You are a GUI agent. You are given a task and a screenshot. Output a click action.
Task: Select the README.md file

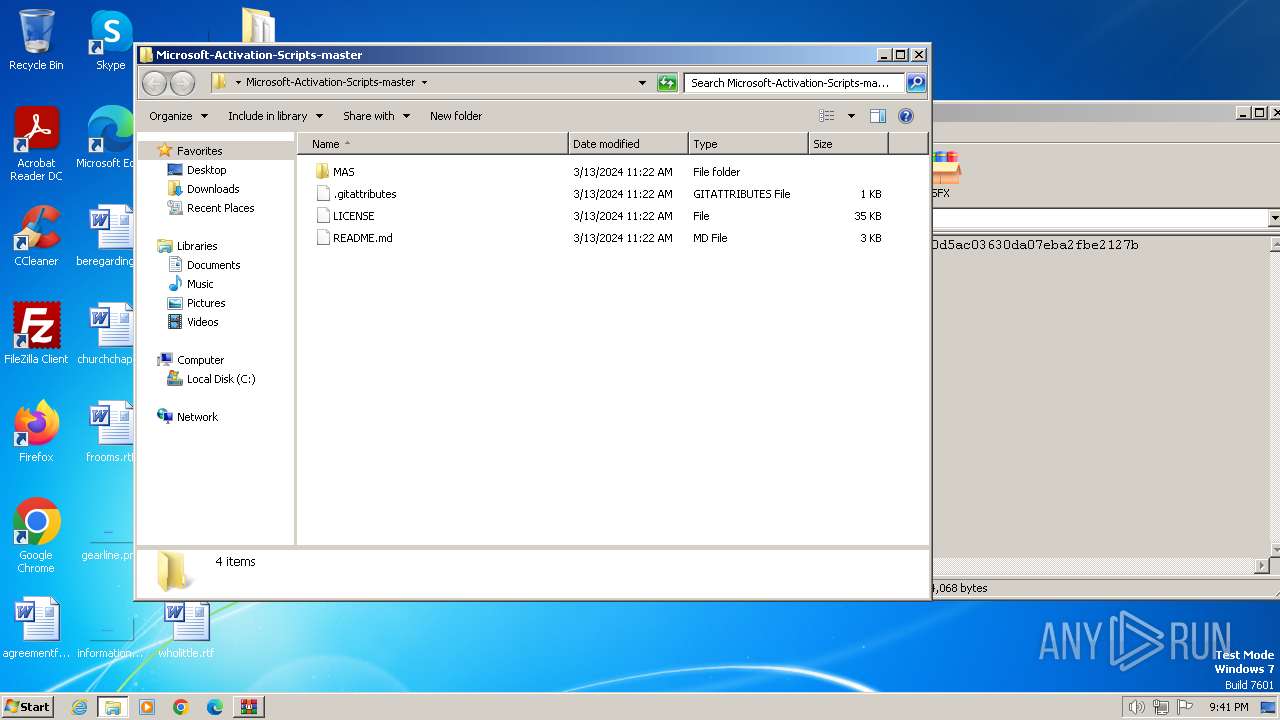click(x=354, y=238)
